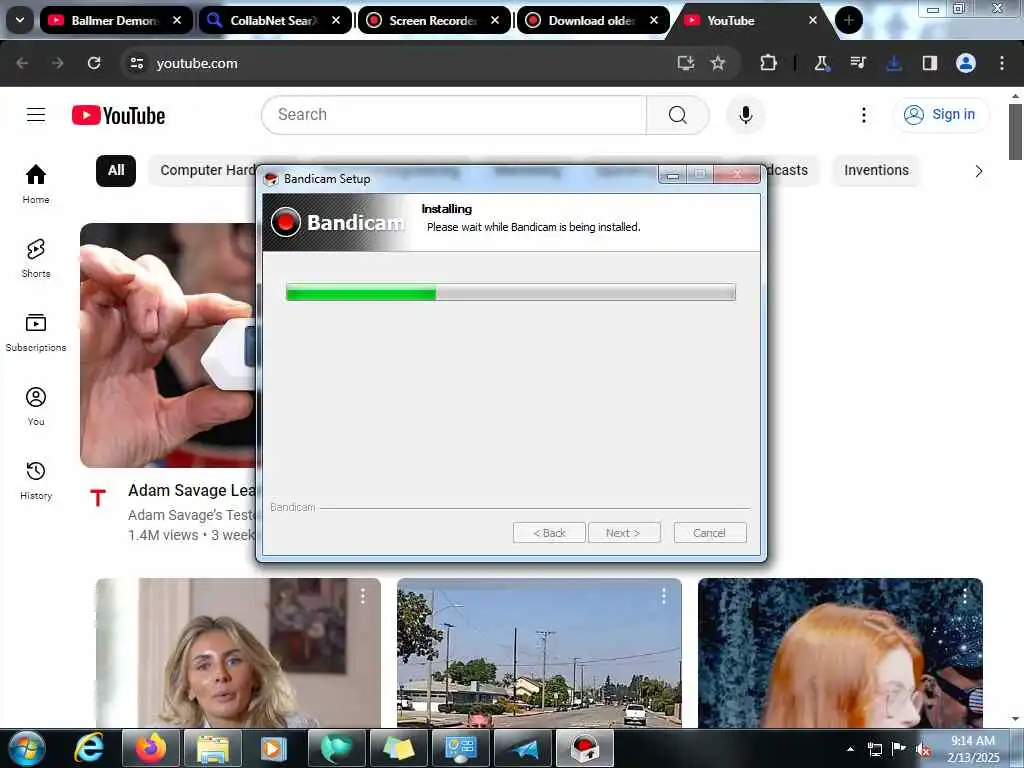Click the taskbar clock showing 9:14 AM

click(973, 748)
